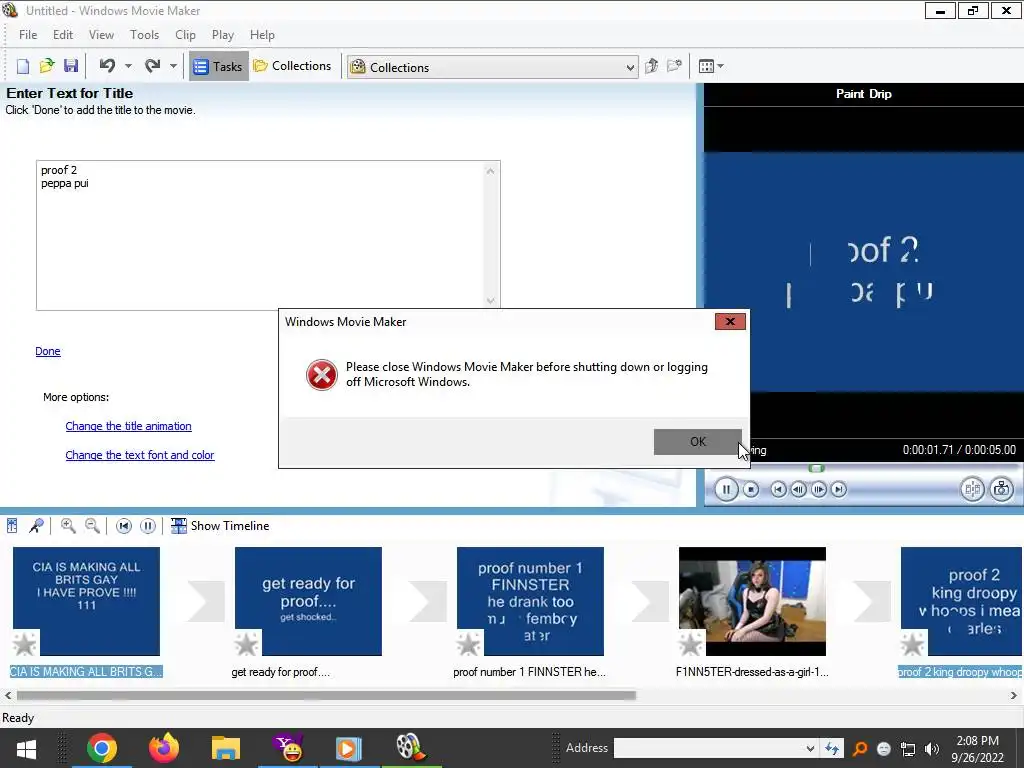Select the F1NN5TER video clip thumbnail
Viewport: 1024px width, 768px height.
point(752,601)
